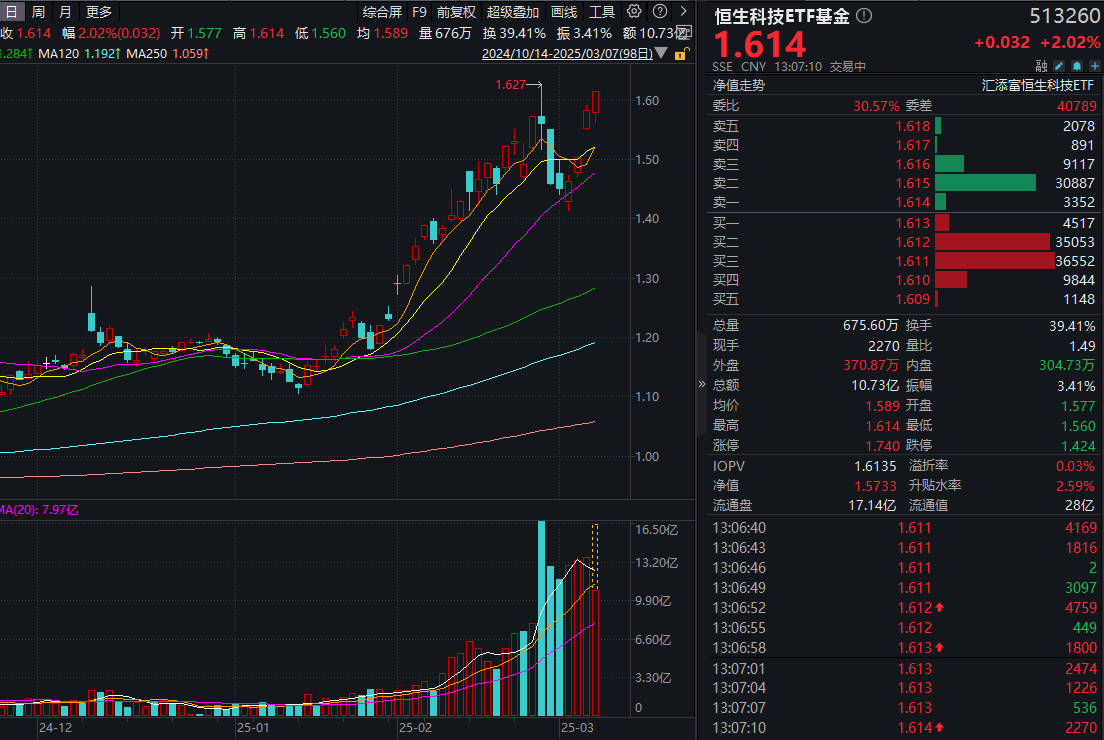Enable 超级叠加 chart overlay mode

coord(510,13)
